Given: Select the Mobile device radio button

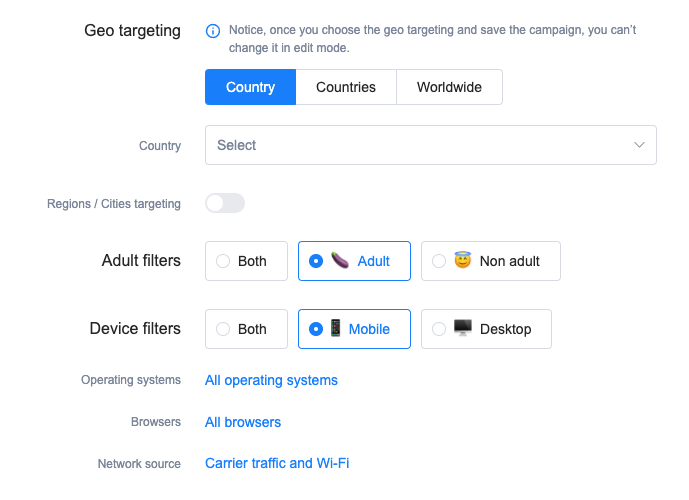Looking at the screenshot, I should click(x=316, y=329).
